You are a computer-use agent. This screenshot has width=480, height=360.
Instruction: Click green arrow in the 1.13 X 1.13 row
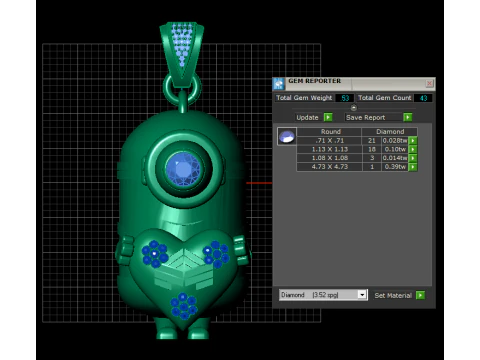(x=413, y=149)
